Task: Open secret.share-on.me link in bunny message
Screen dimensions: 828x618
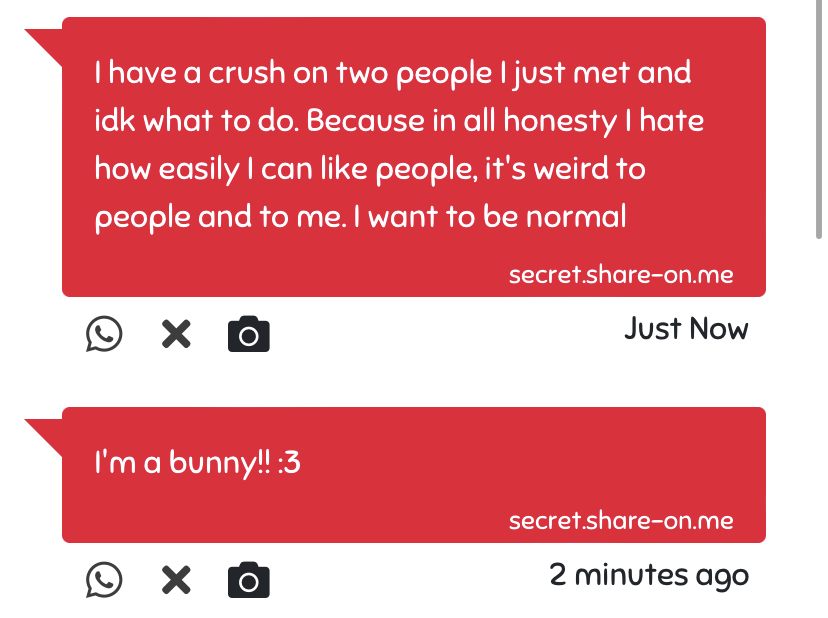Action: 620,520
